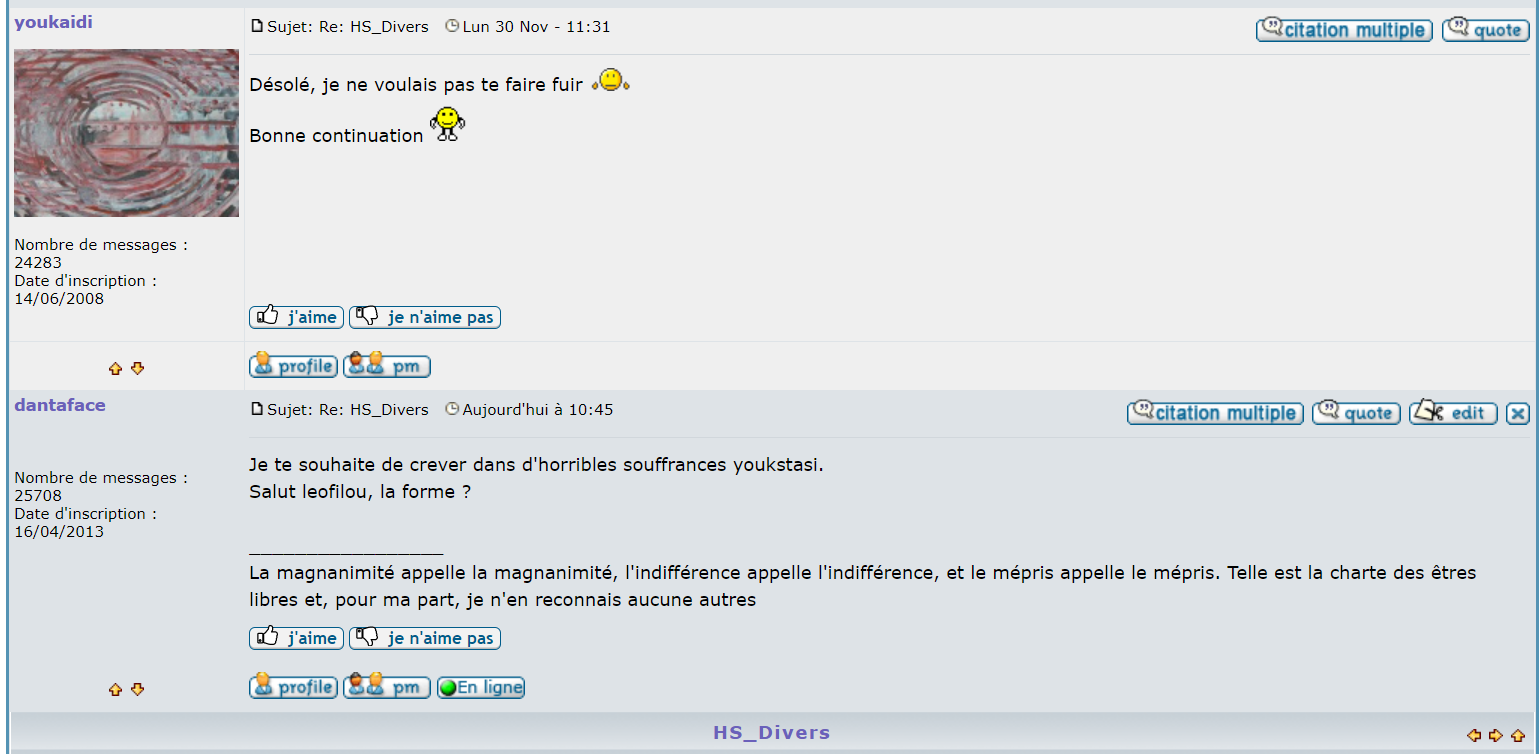Click je n'aime pas on dantaface's post
The width and height of the screenshot is (1540, 754).
coord(425,638)
